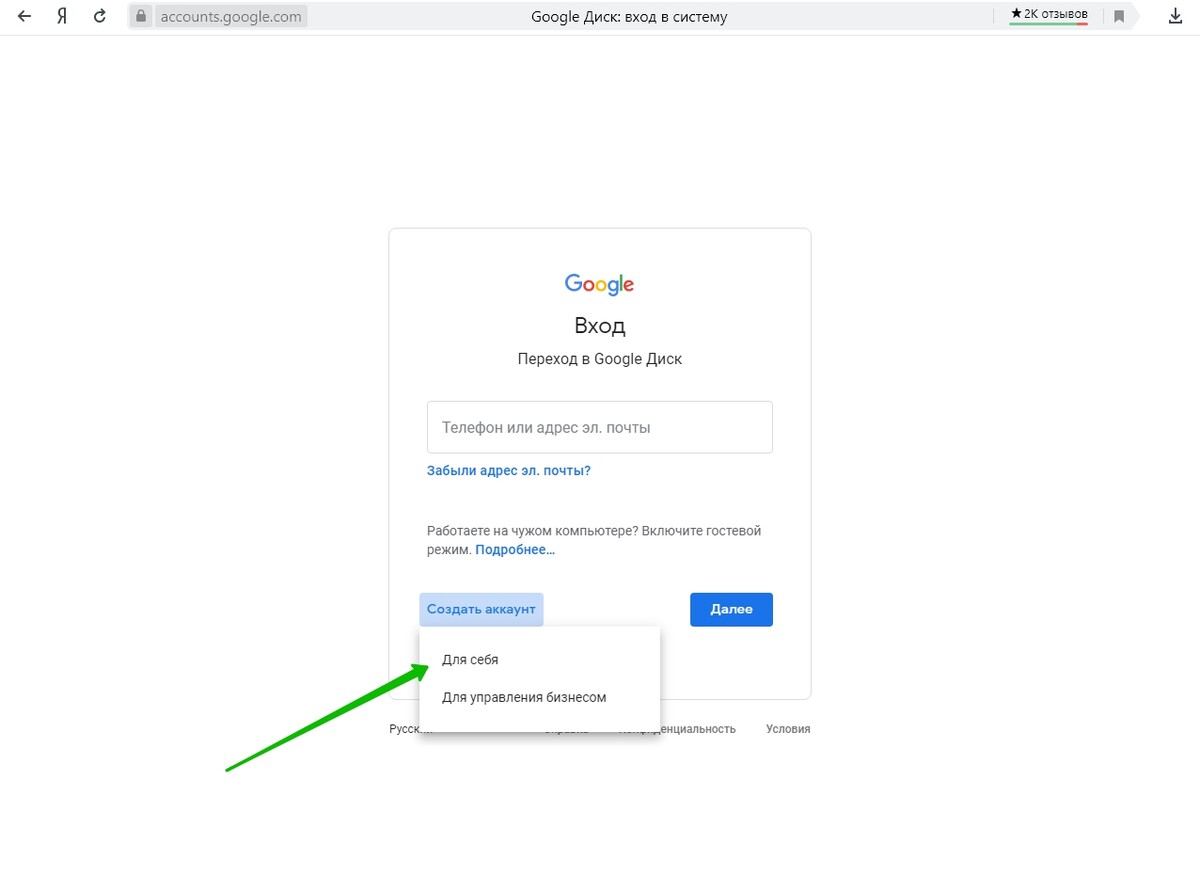Viewport: 1200px width, 891px height.
Task: Click the padlock site security icon
Action: pyautogui.click(x=141, y=17)
